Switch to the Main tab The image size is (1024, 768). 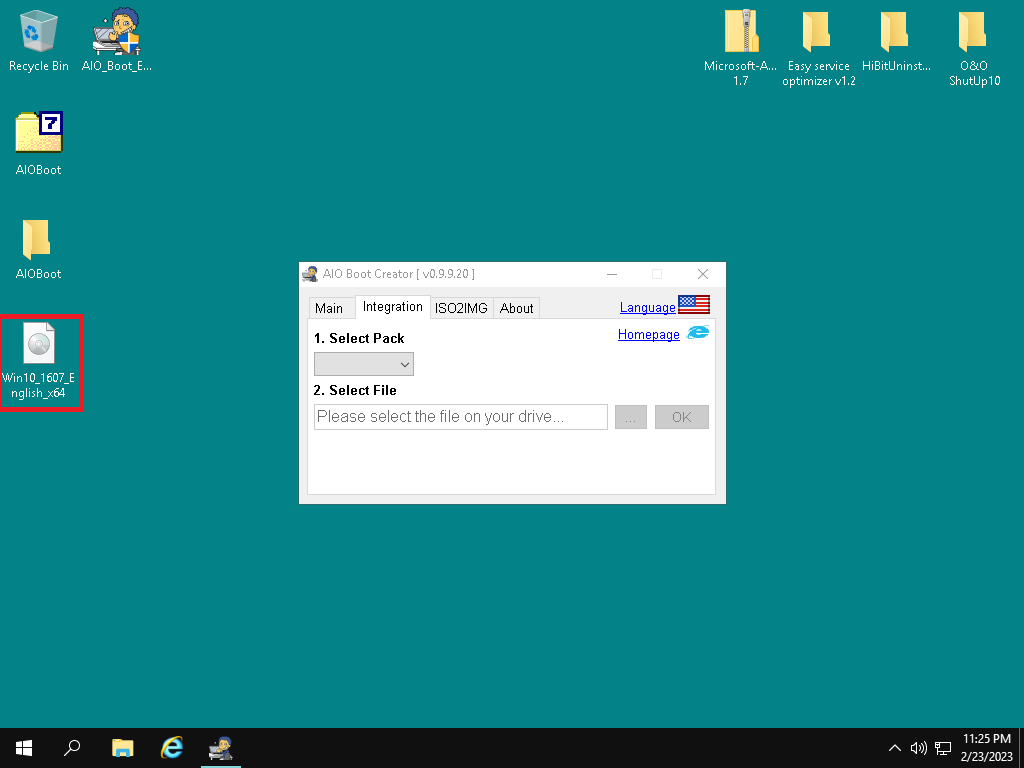[x=329, y=308]
